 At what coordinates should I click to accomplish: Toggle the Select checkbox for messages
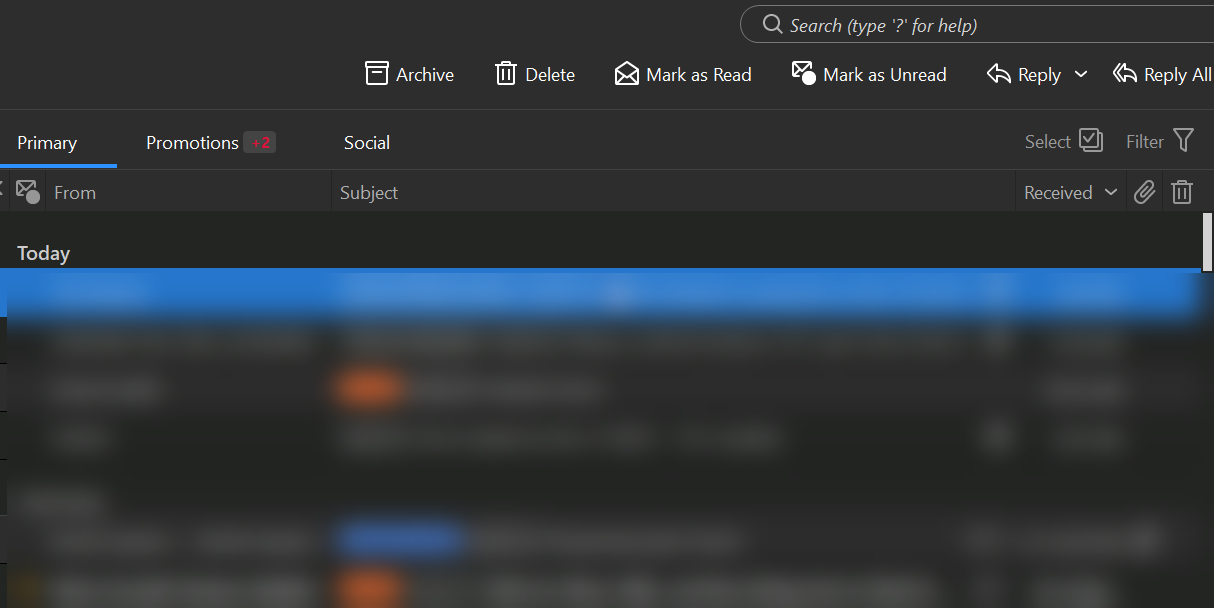[1091, 141]
